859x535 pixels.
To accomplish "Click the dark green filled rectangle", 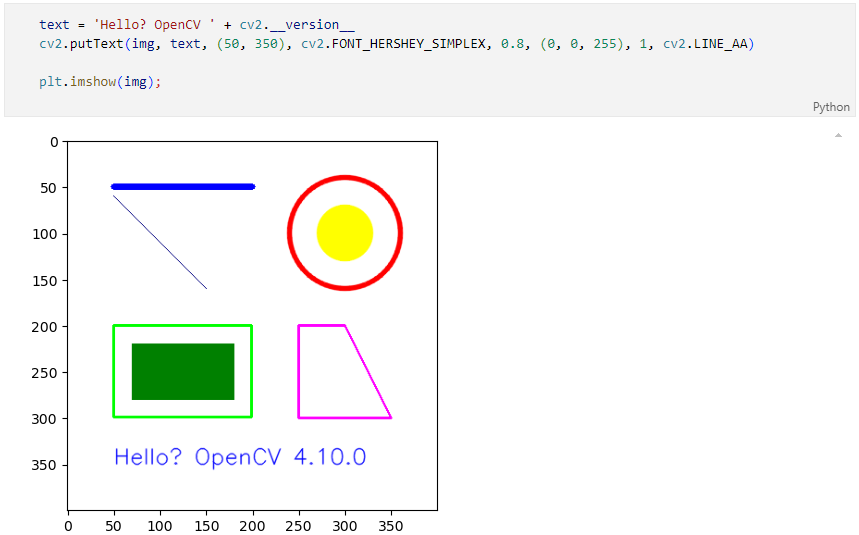I will tap(183, 372).
